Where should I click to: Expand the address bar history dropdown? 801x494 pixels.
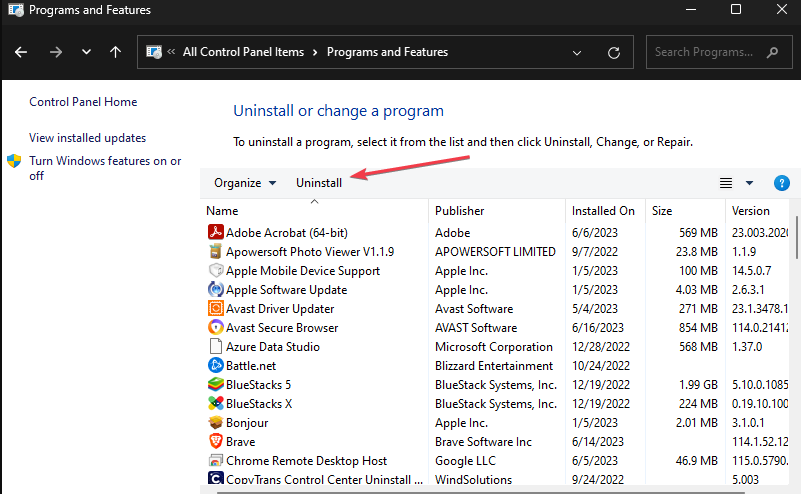(x=577, y=52)
